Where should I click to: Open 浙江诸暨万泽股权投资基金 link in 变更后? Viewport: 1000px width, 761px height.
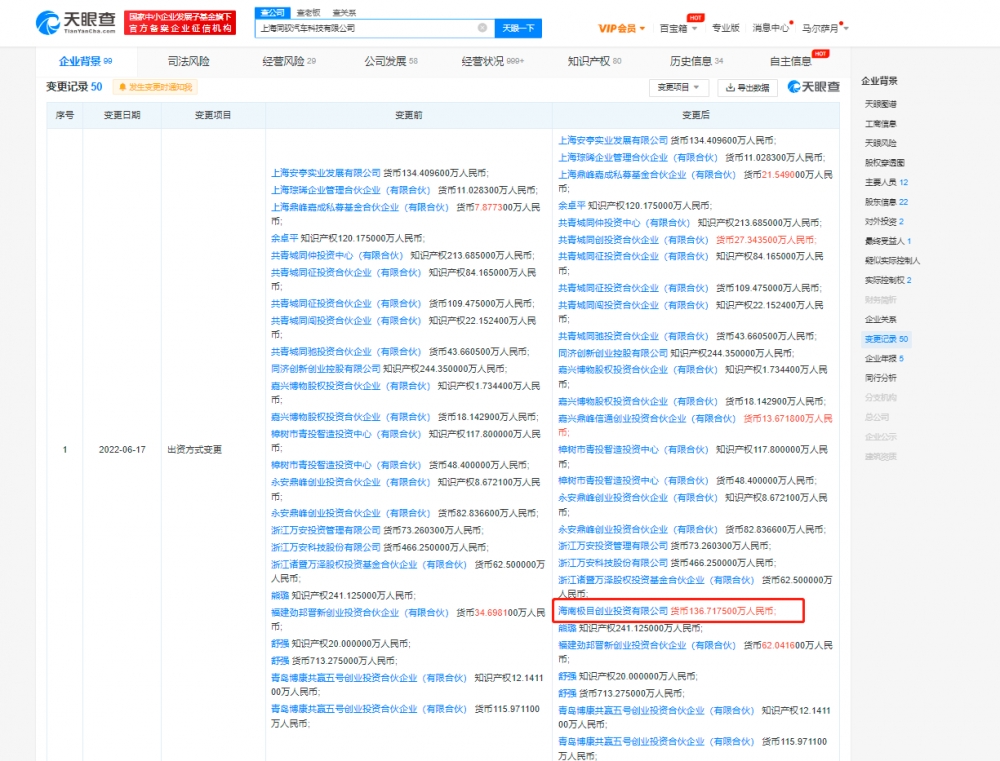coord(656,580)
